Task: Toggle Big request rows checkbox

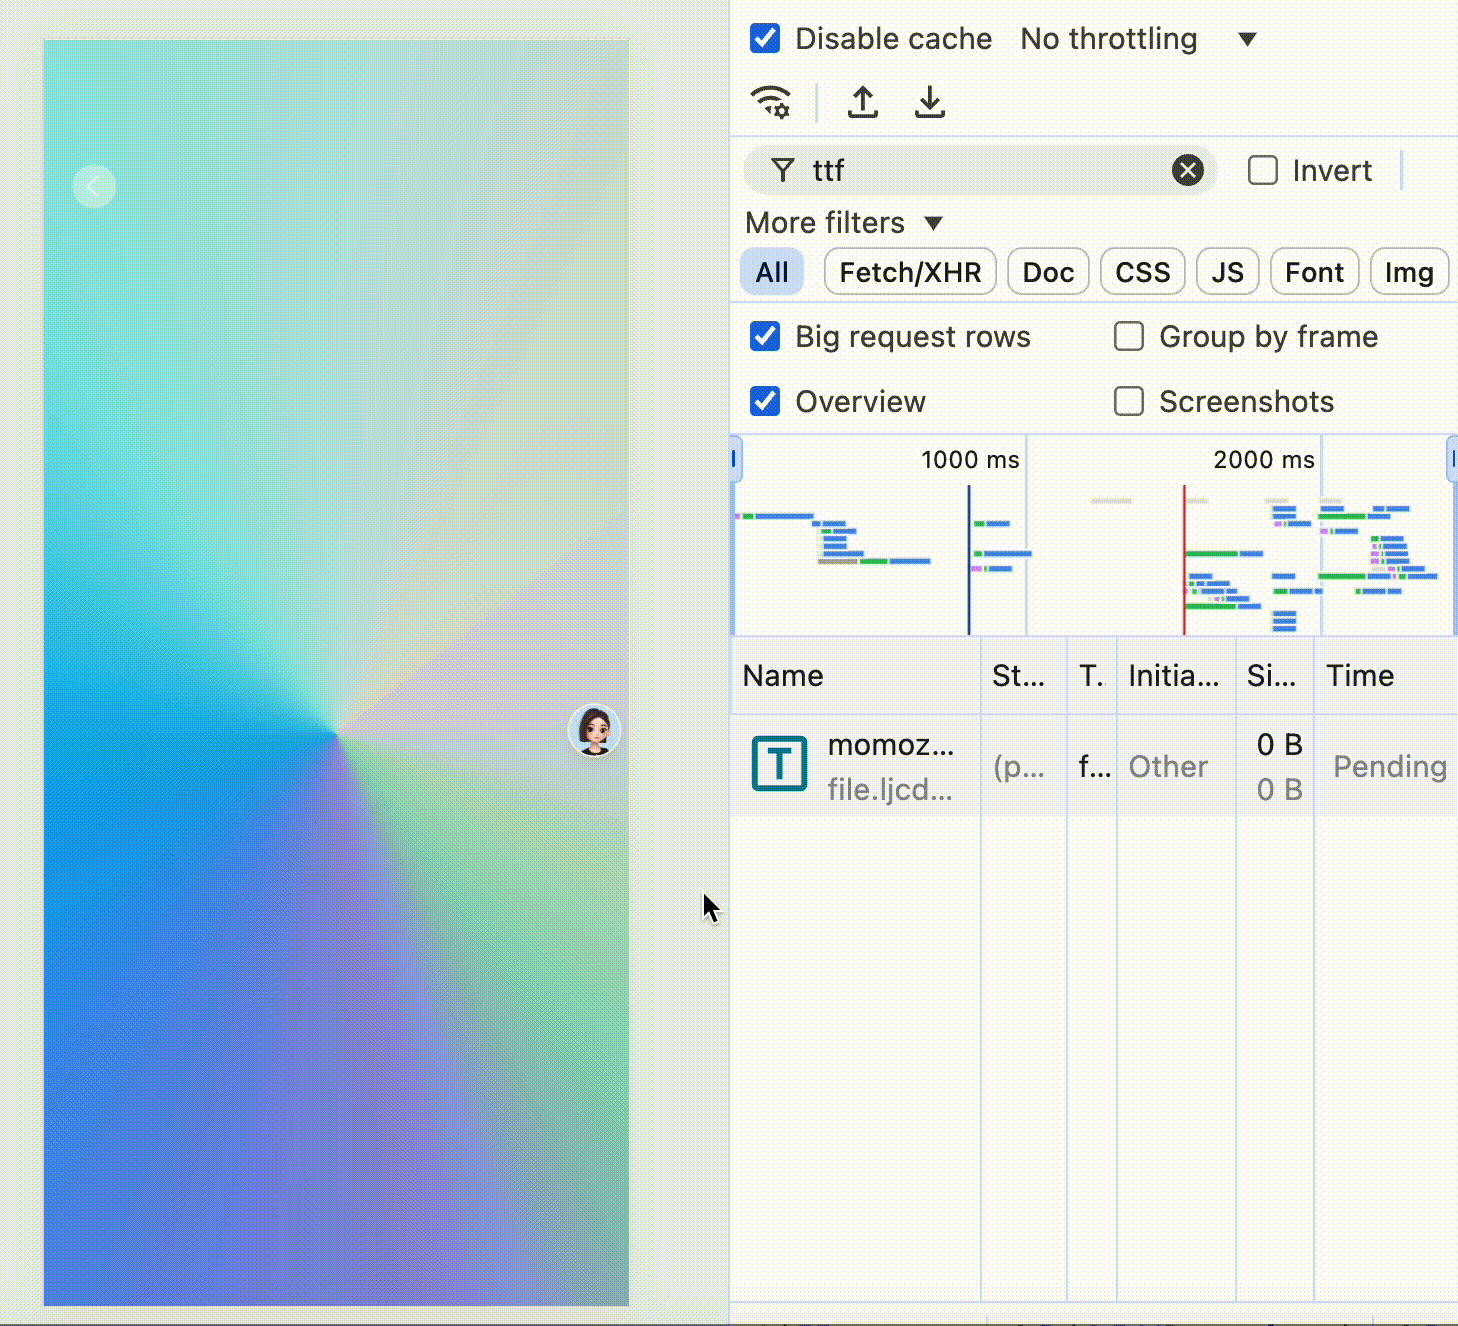Action: pyautogui.click(x=765, y=337)
